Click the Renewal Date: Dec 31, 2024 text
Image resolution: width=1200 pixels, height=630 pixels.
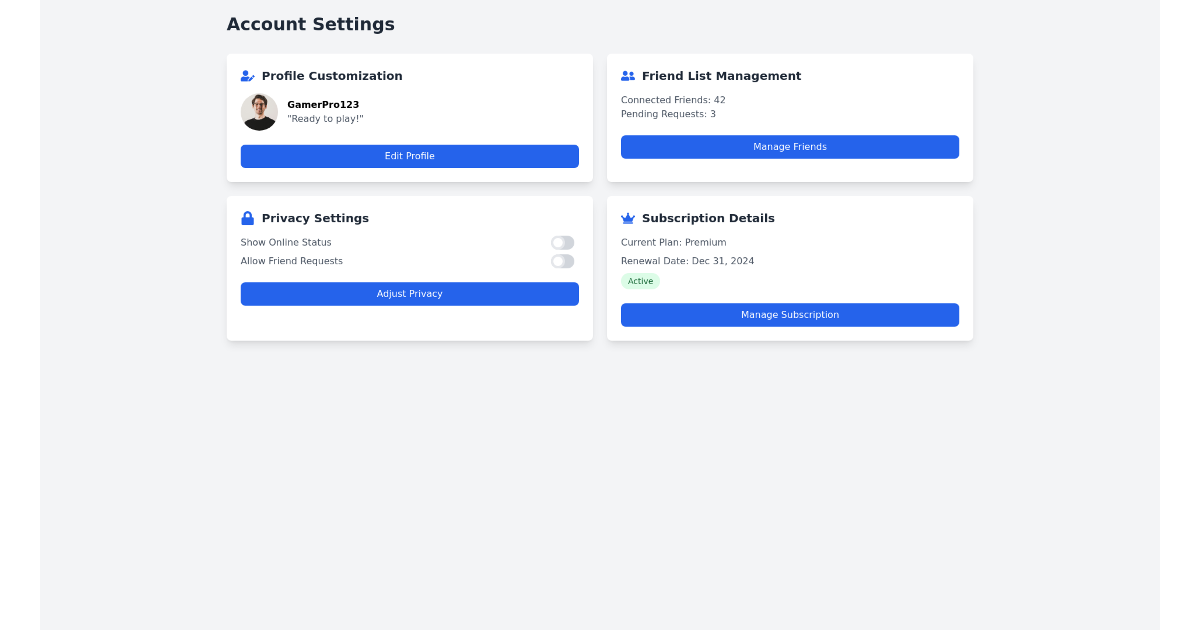pyautogui.click(x=688, y=261)
